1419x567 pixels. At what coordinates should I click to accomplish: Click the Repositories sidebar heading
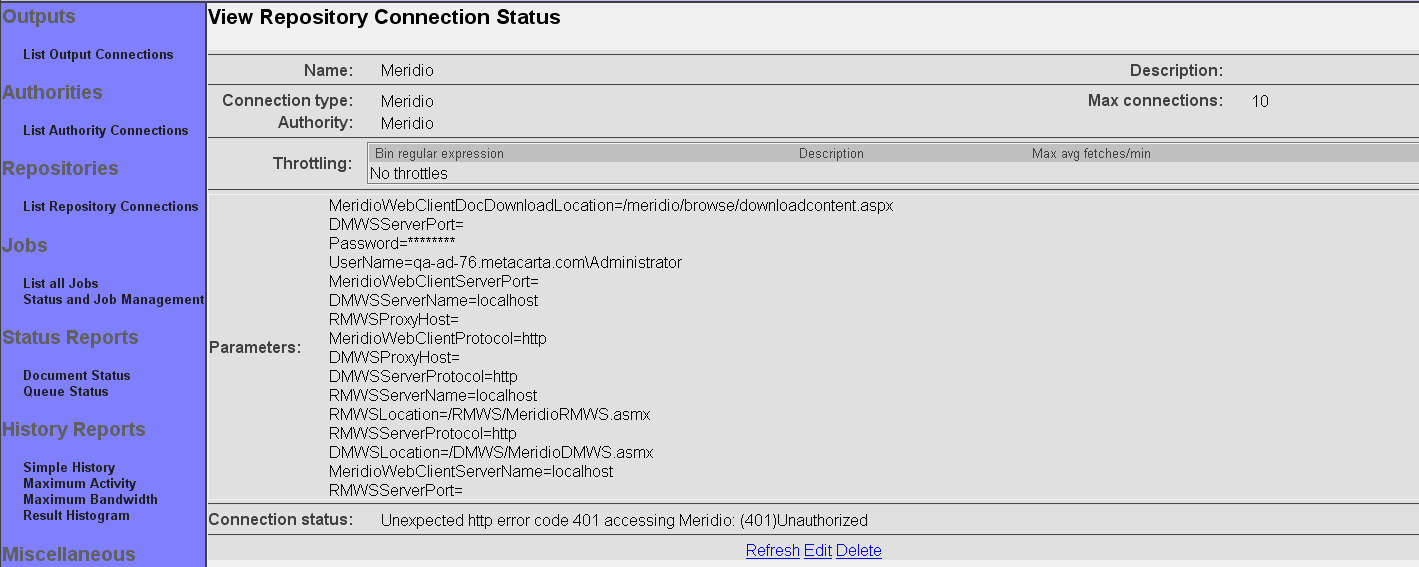(x=60, y=169)
